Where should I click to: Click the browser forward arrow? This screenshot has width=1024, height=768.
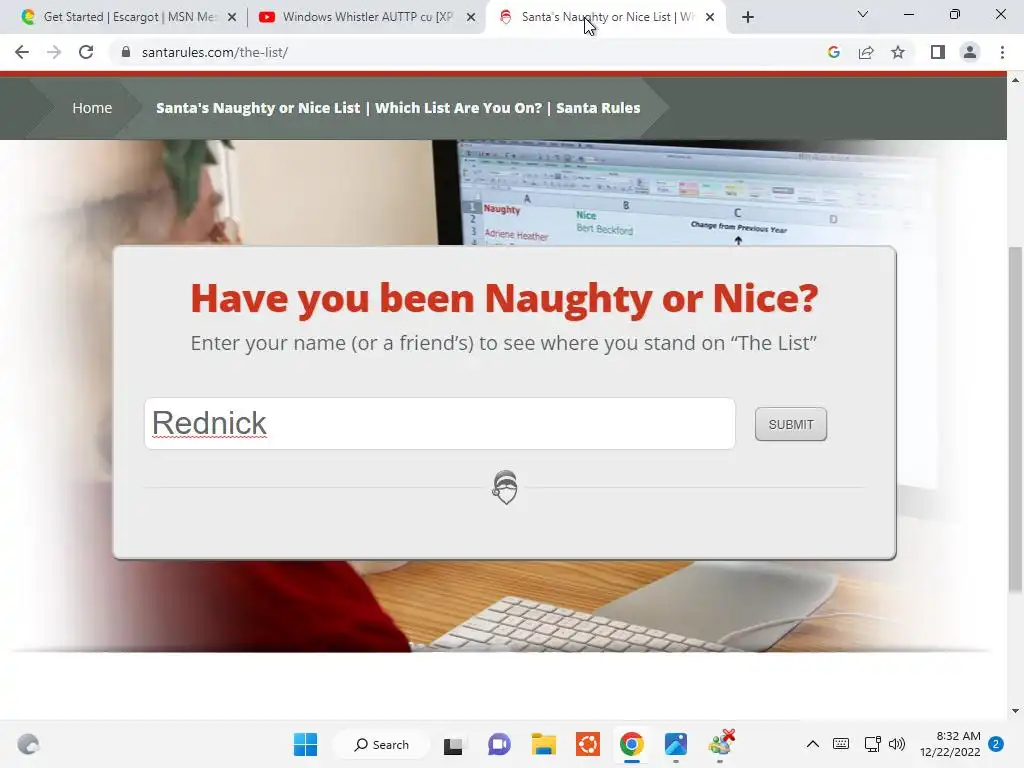[54, 52]
